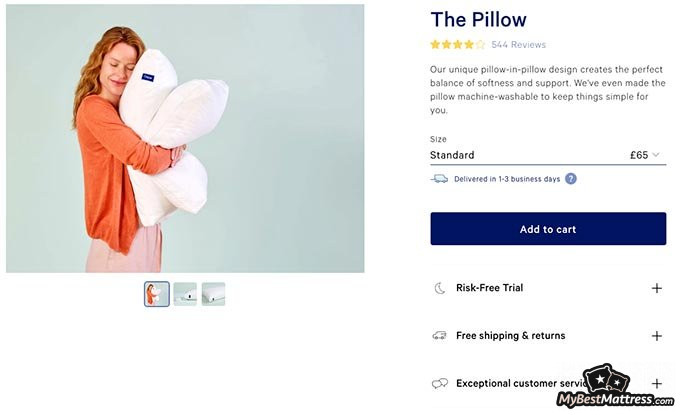Expand Risk-Free Trial with plus sign
Image resolution: width=680 pixels, height=415 pixels.
(x=657, y=288)
